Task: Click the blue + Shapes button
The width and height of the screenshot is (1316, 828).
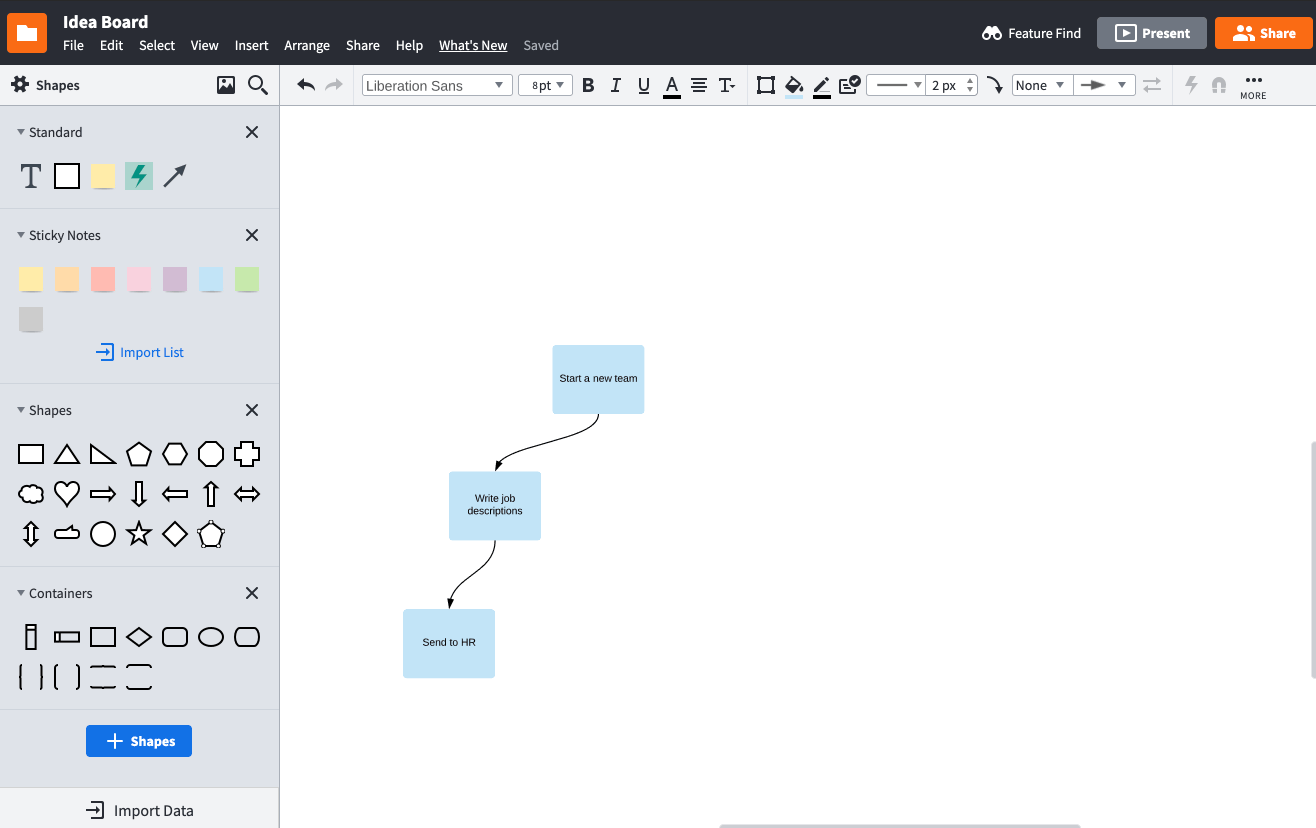Action: pyautogui.click(x=139, y=741)
